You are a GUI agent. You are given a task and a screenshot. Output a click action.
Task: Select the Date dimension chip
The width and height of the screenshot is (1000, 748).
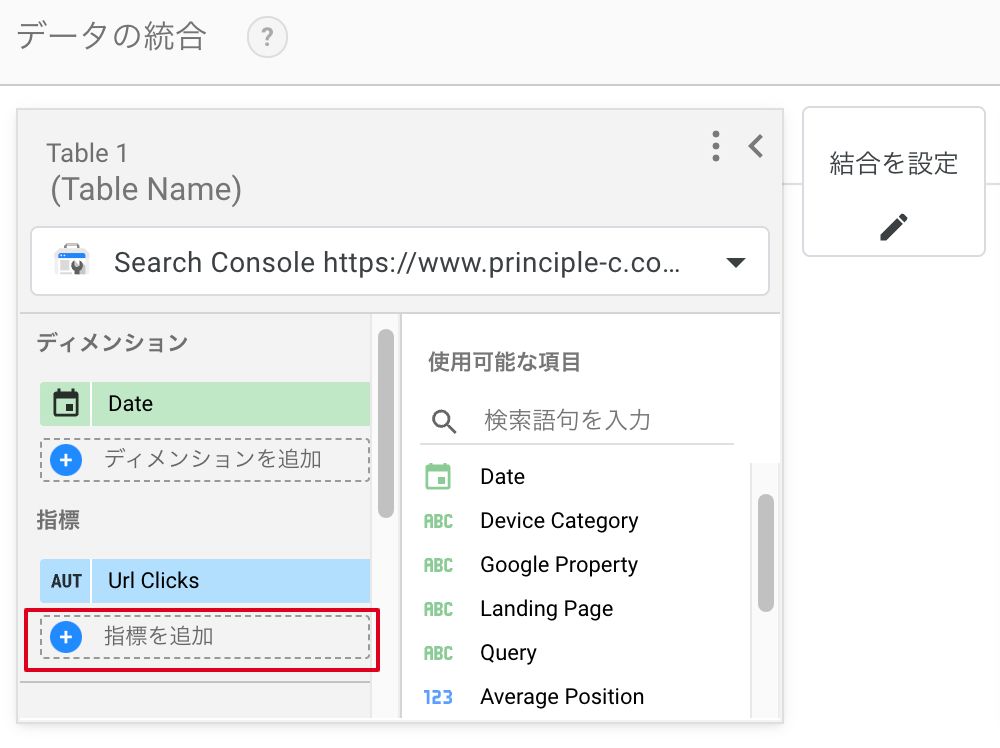[230, 404]
